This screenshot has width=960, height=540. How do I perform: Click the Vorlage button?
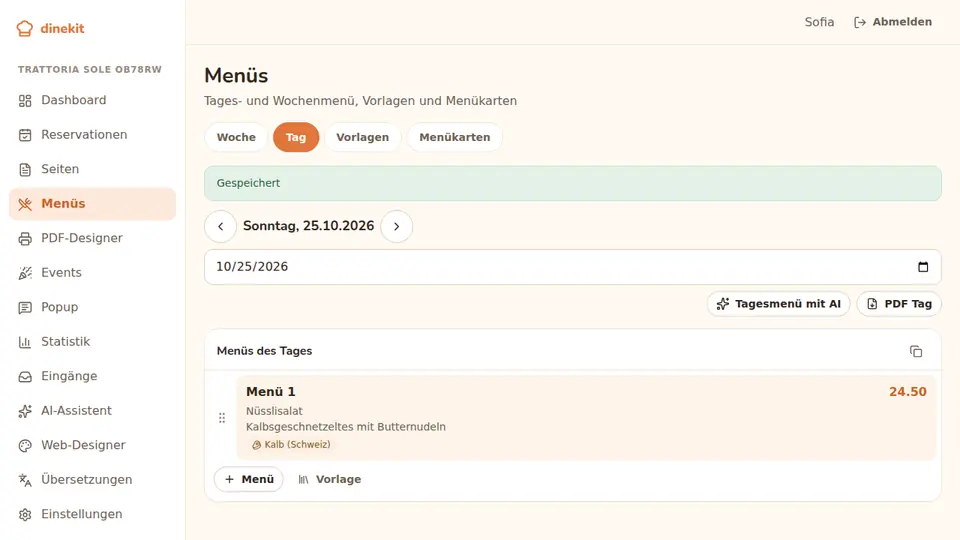(x=329, y=479)
